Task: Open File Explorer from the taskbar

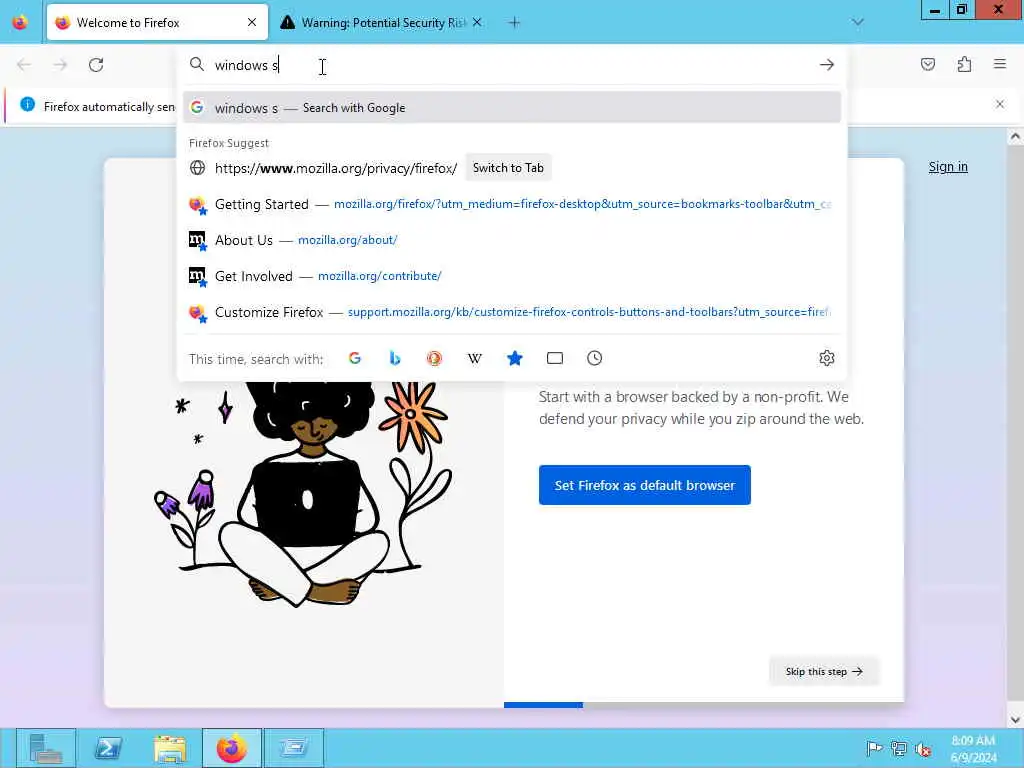Action: 170,748
